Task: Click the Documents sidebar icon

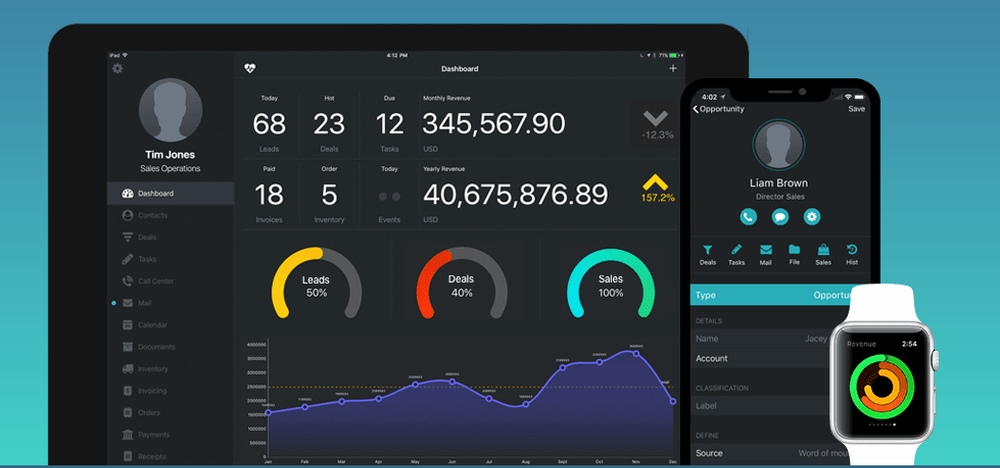Action: 128,347
